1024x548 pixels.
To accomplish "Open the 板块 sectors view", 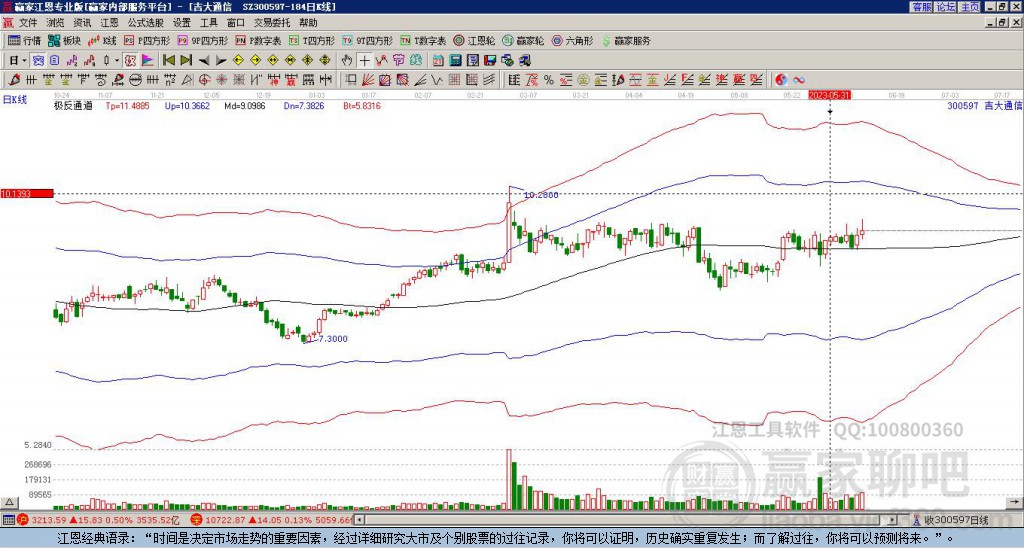I will click(64, 40).
